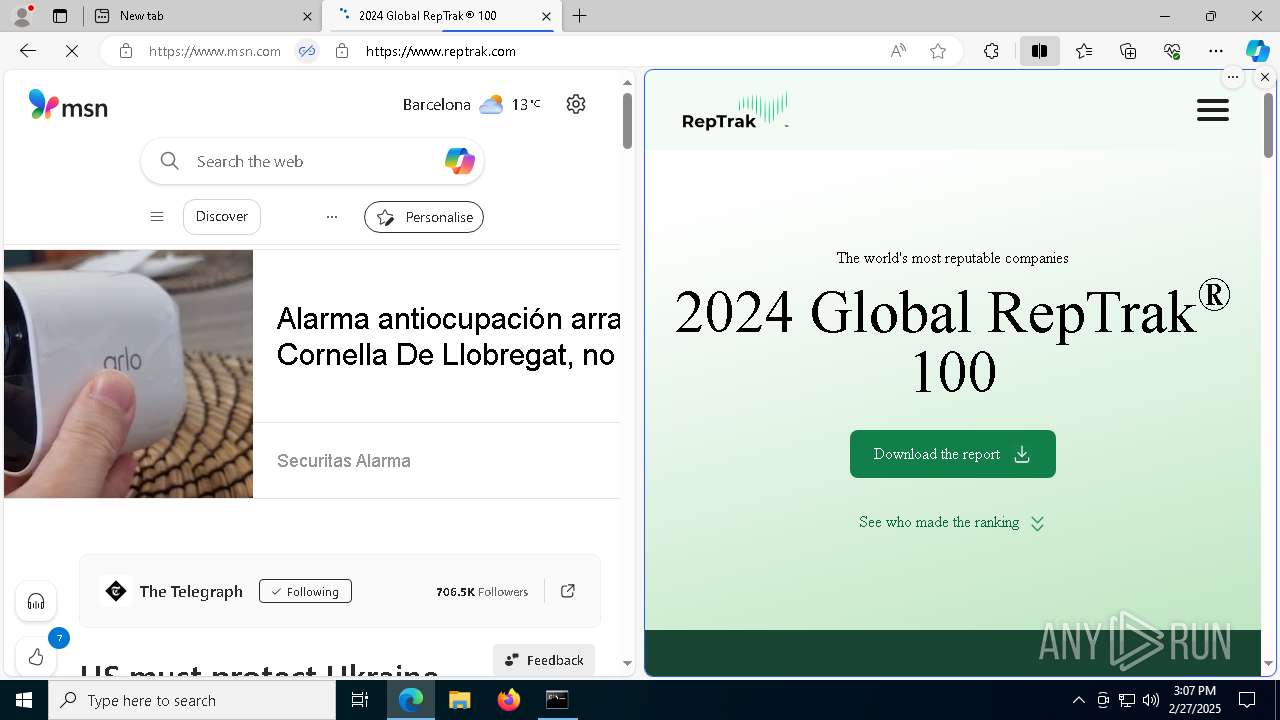Click the msn.com address in the left pane

[x=215, y=51]
